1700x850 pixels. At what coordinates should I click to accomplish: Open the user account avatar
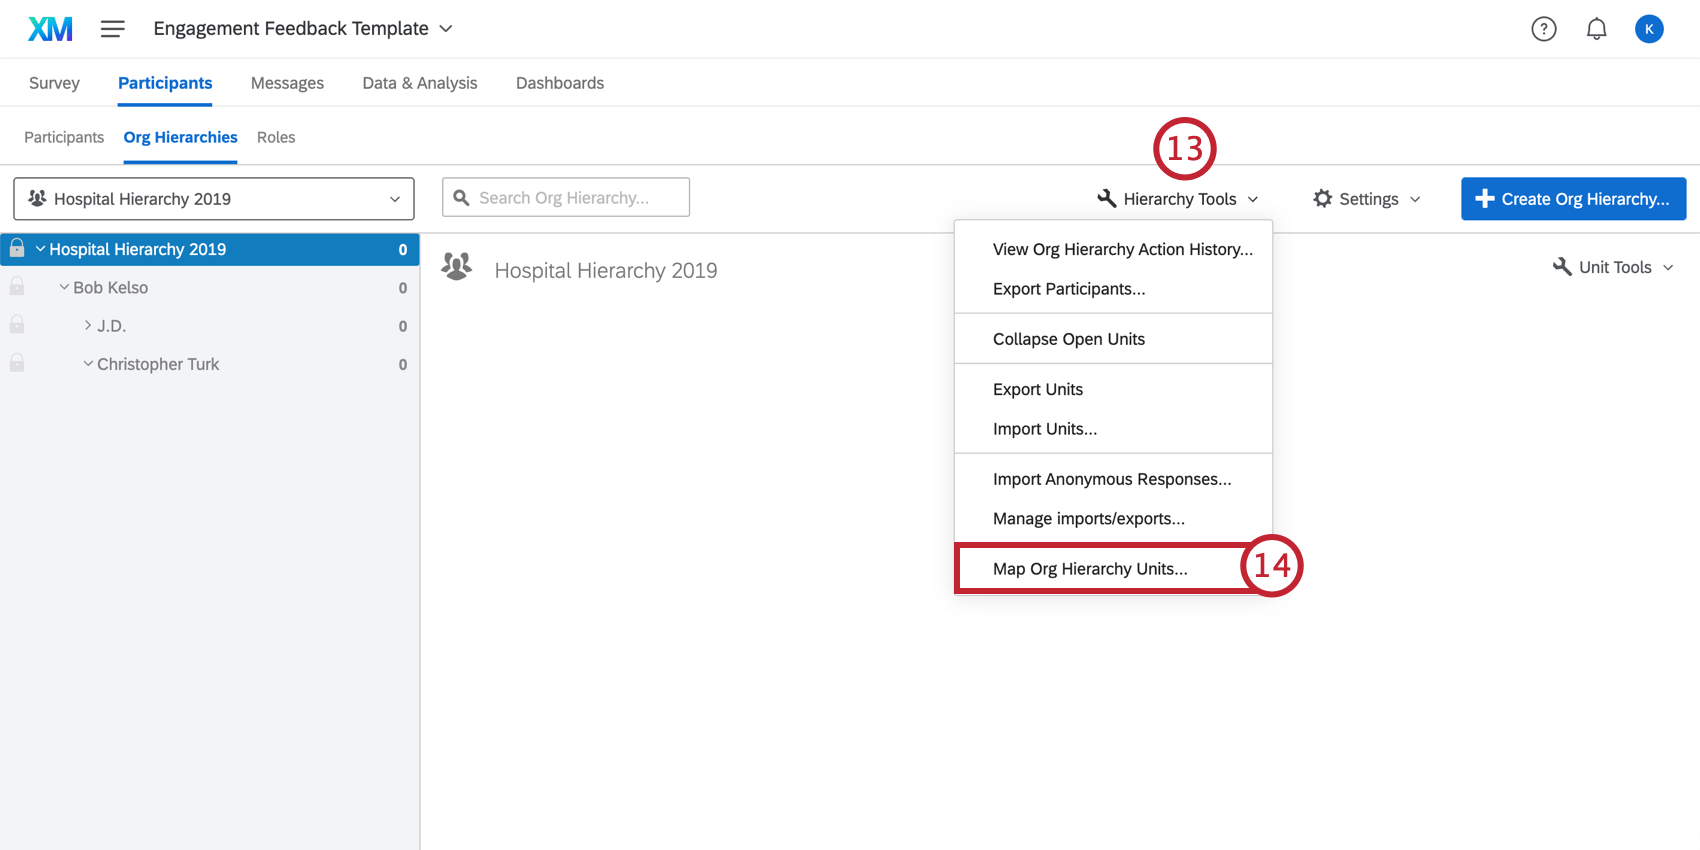point(1649,29)
